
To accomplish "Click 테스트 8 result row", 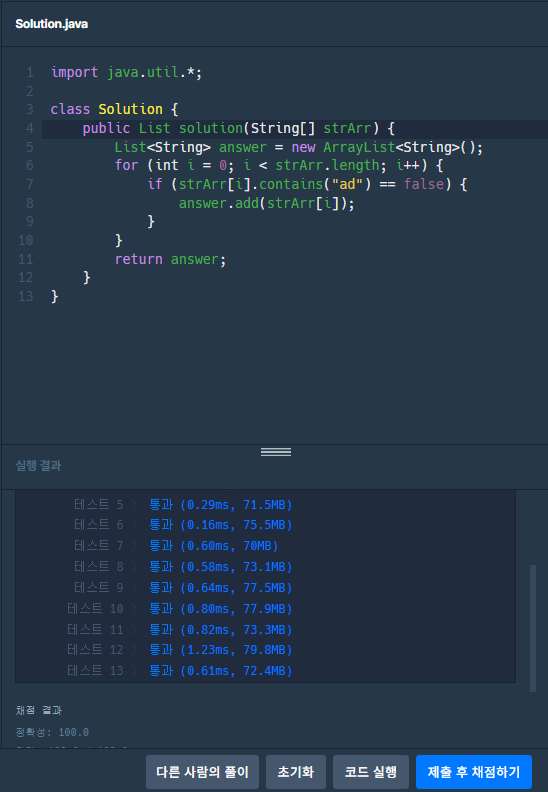I will pos(183,567).
